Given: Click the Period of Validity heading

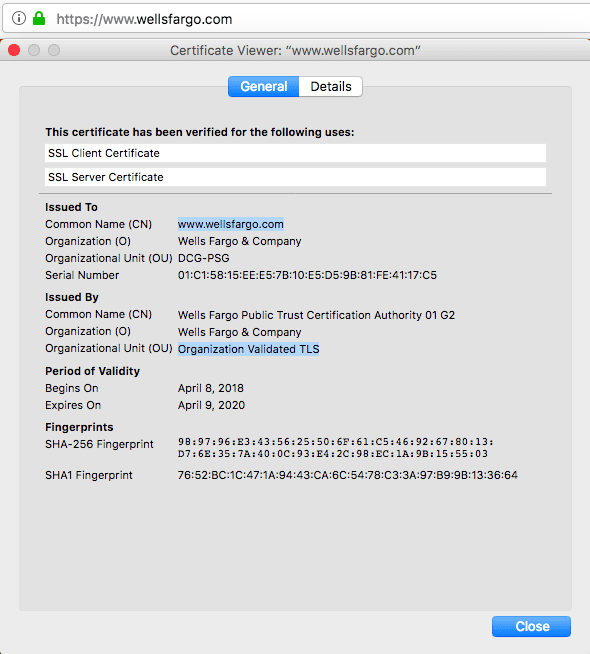Looking at the screenshot, I should click(x=93, y=371).
